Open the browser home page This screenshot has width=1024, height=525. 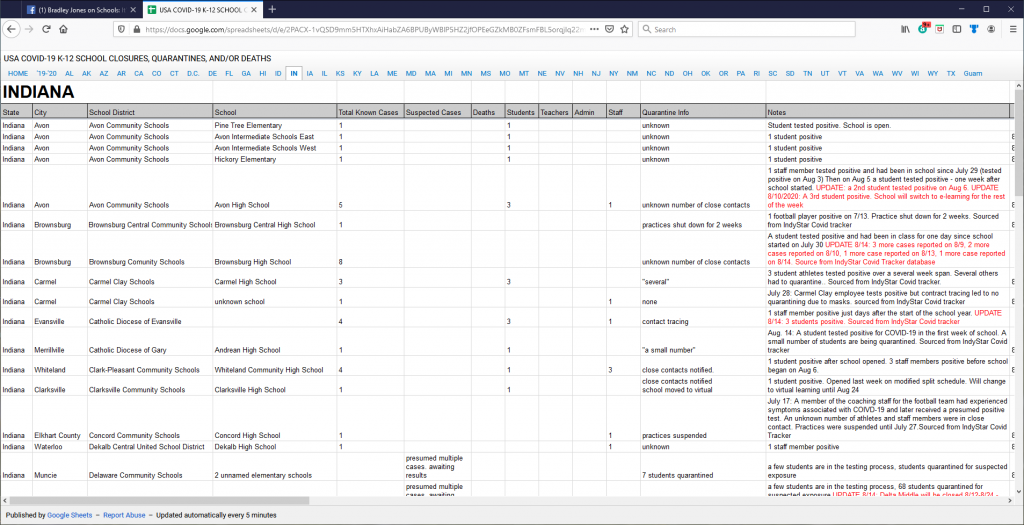coord(63,29)
